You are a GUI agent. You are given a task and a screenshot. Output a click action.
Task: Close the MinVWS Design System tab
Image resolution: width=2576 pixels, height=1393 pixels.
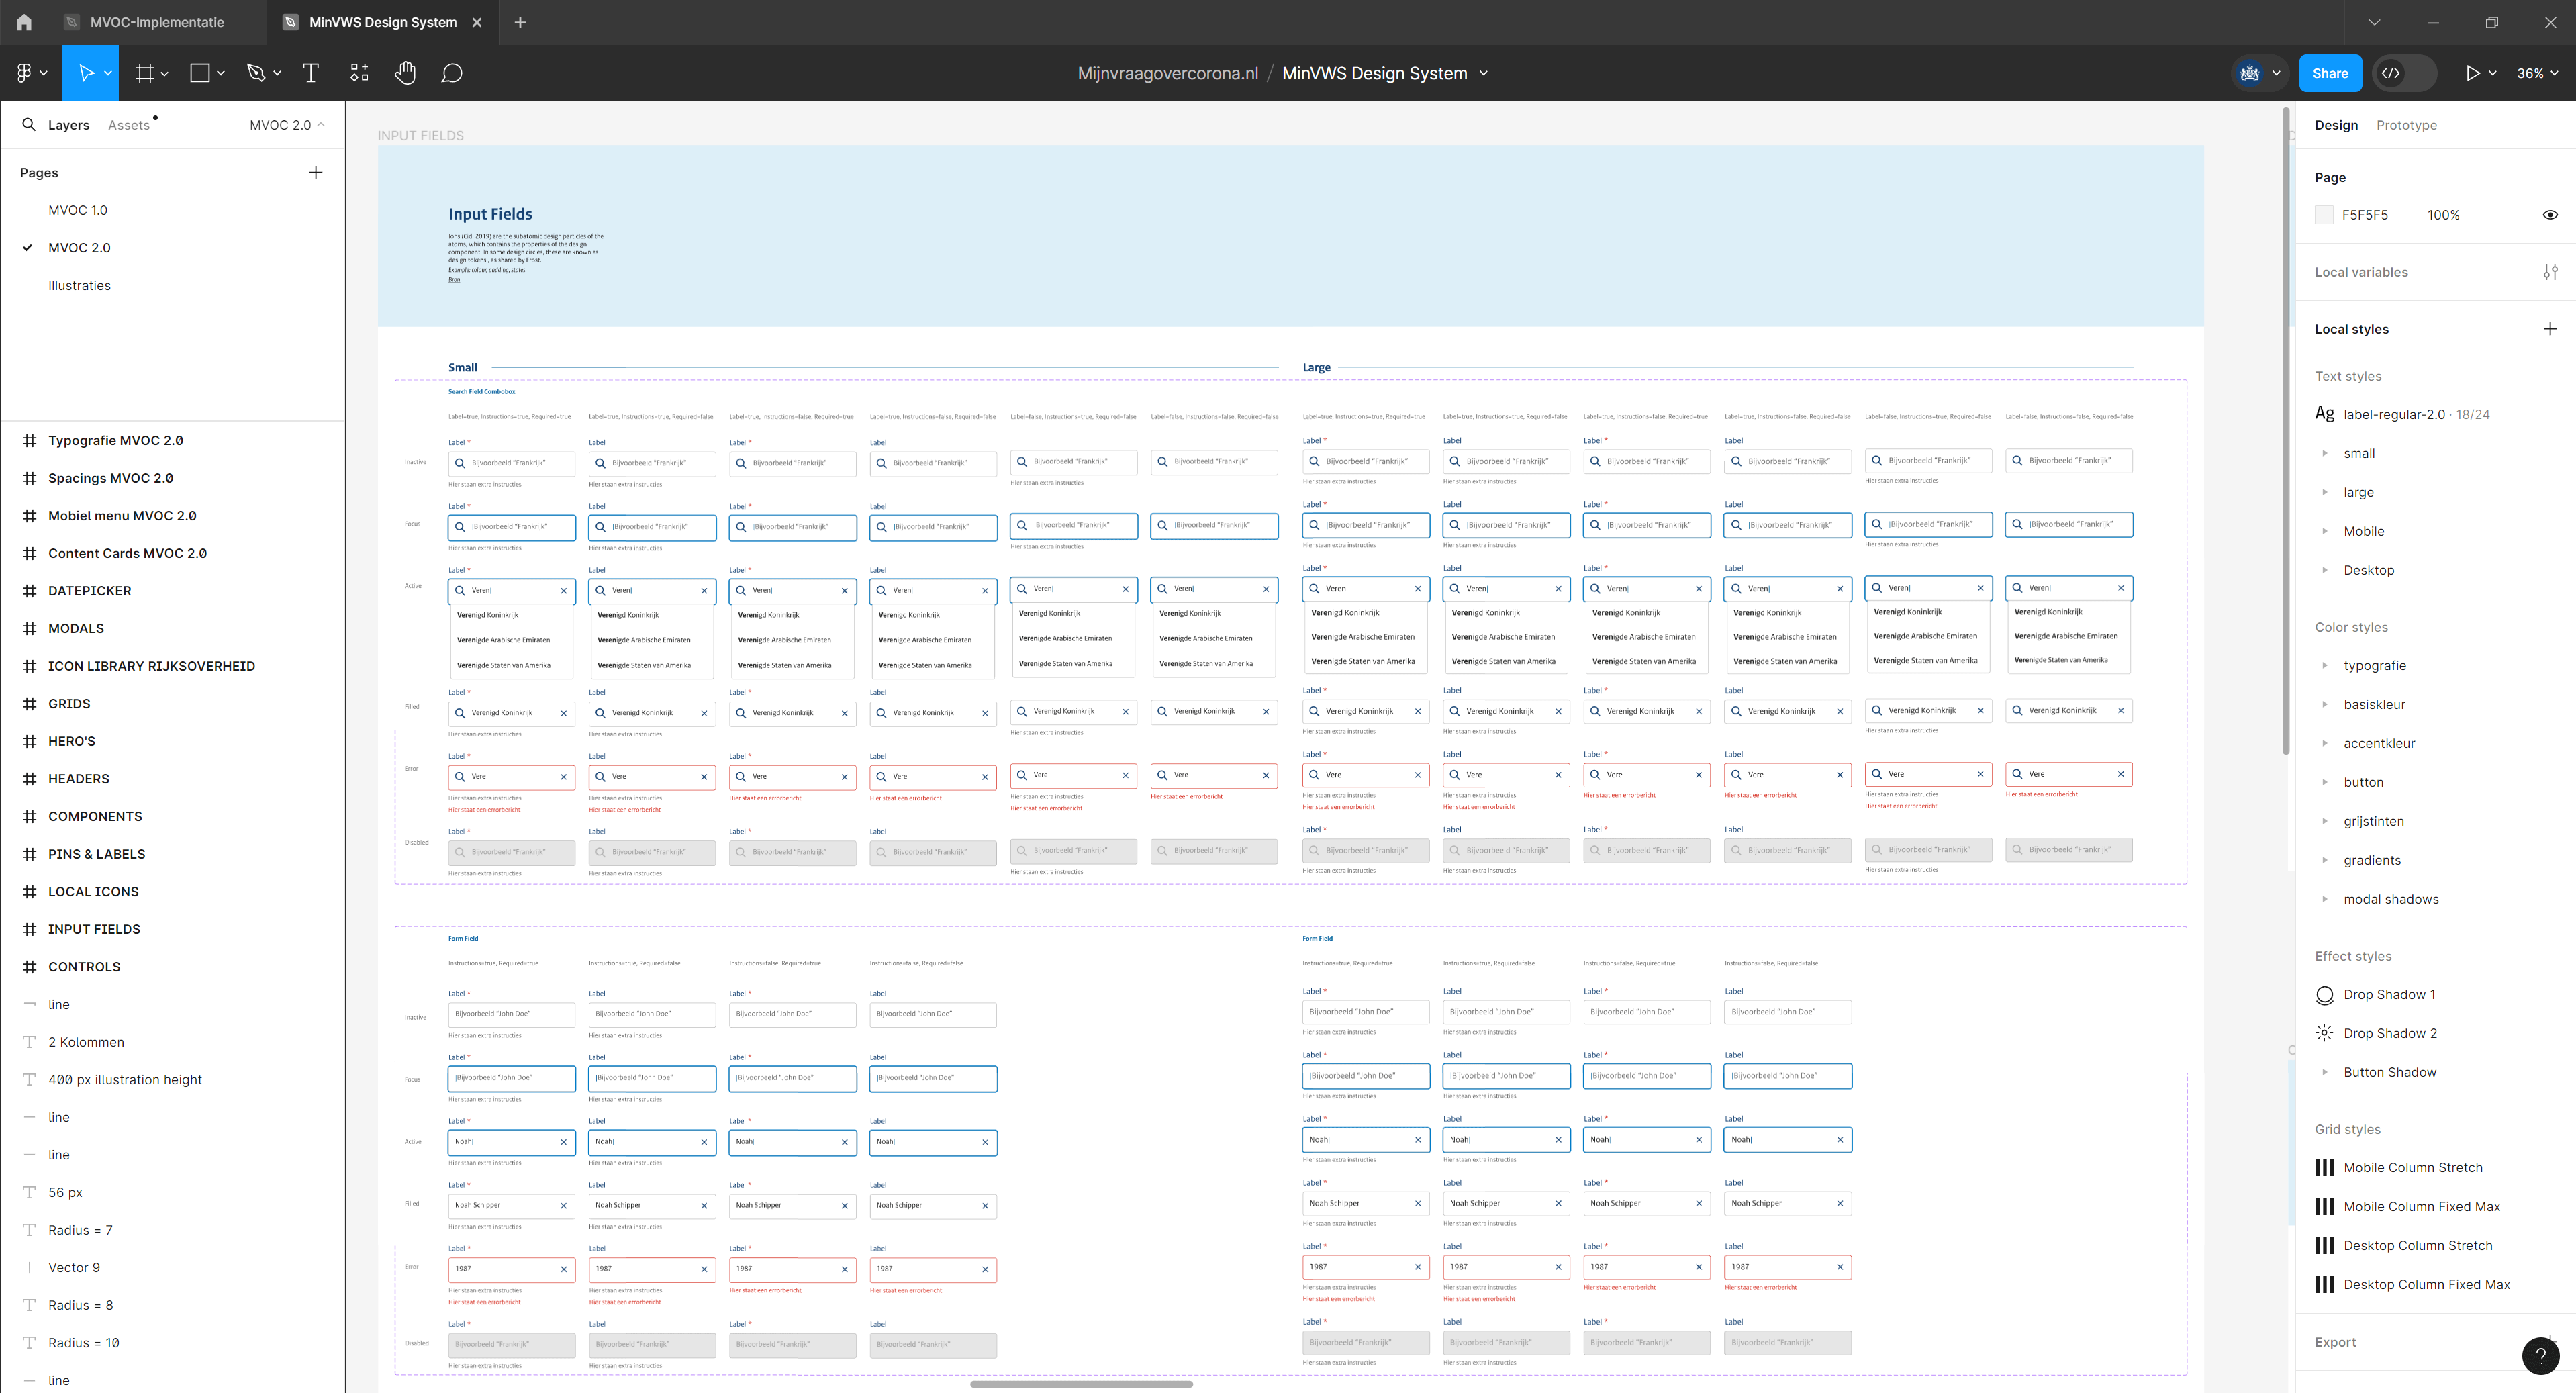[x=477, y=22]
